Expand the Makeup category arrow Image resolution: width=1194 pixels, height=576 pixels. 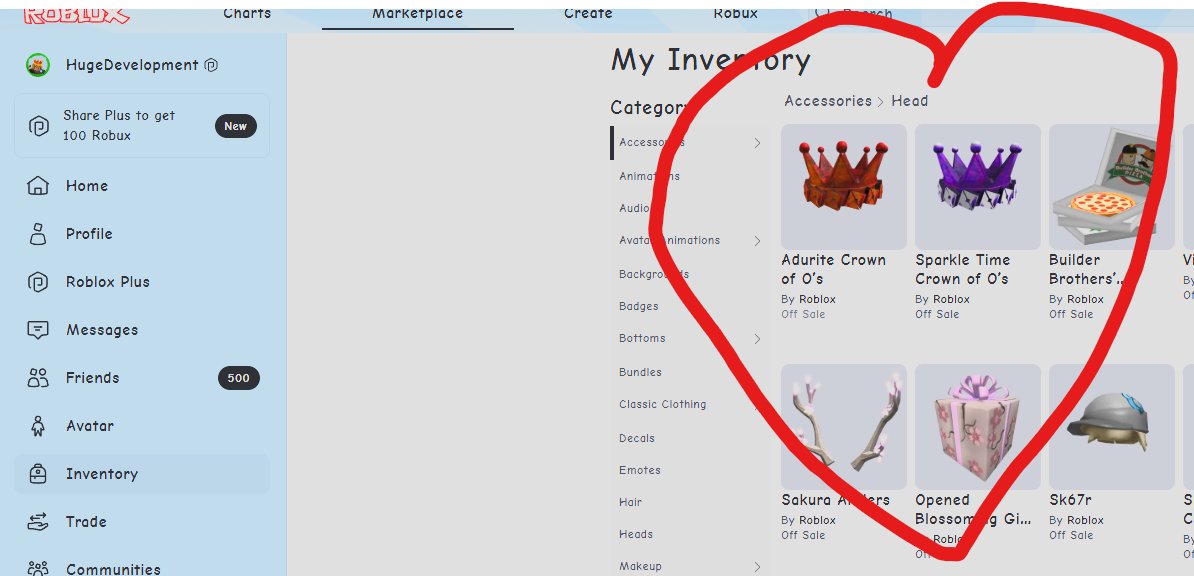point(757,566)
